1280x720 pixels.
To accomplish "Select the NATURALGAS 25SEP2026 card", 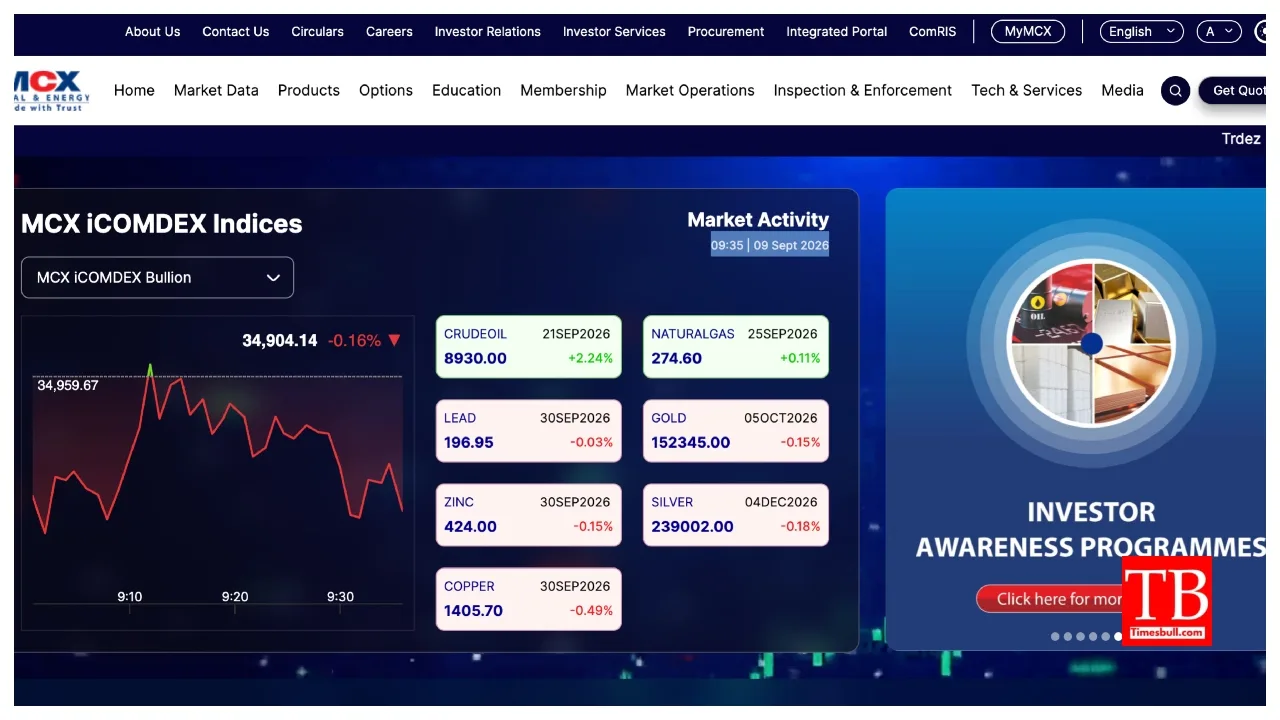I will [736, 347].
